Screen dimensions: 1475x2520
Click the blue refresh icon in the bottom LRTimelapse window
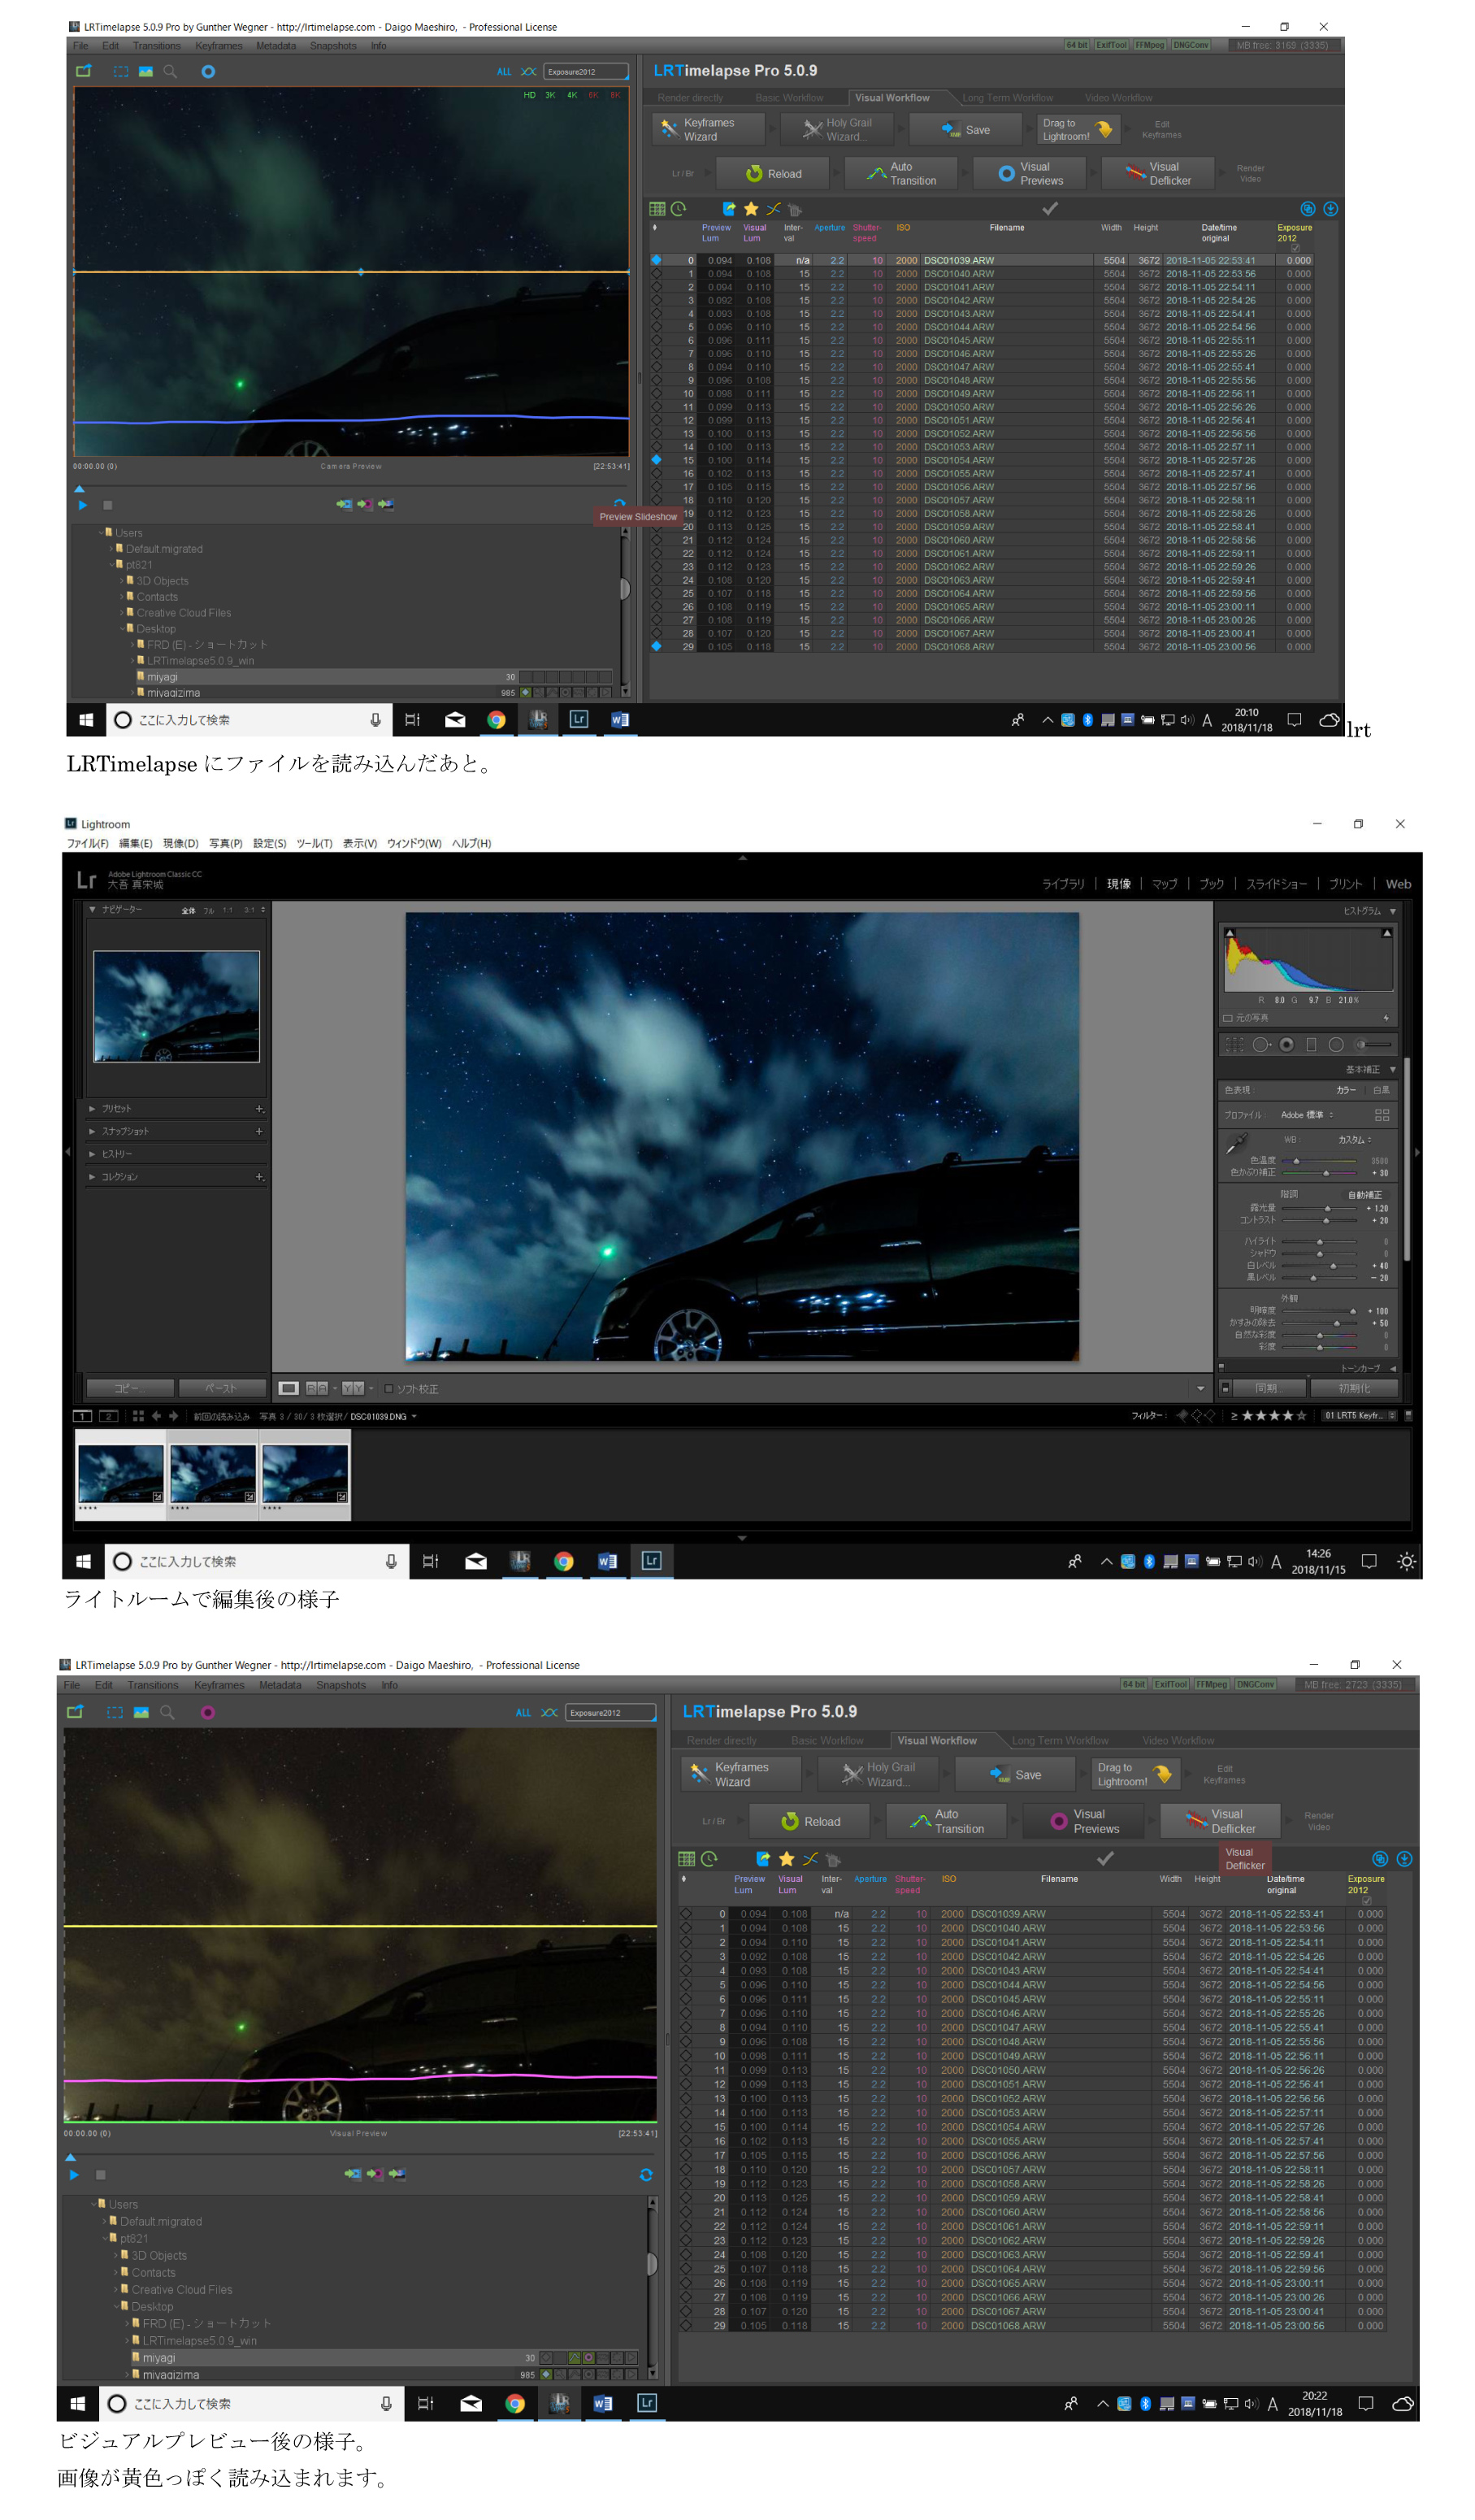tap(646, 2174)
